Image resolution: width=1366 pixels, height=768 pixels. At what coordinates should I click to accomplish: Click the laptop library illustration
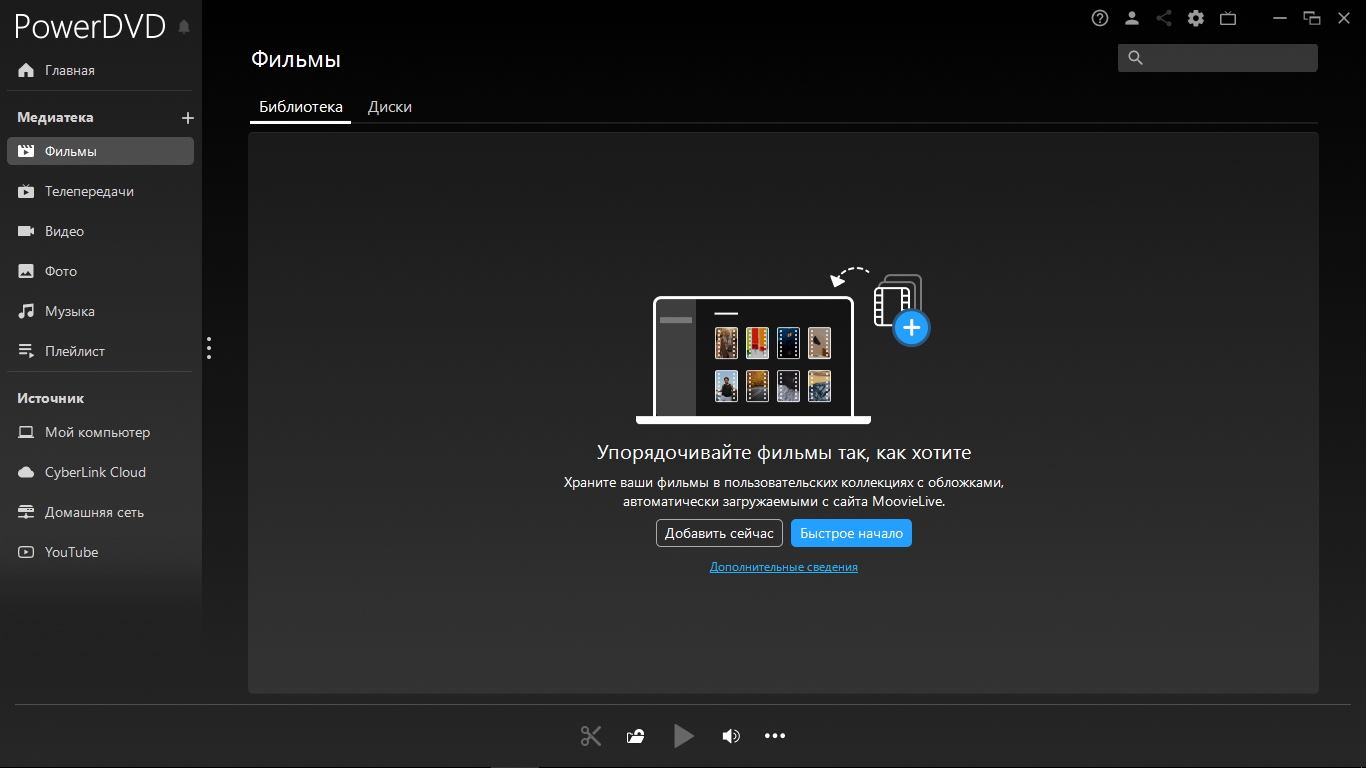click(753, 360)
